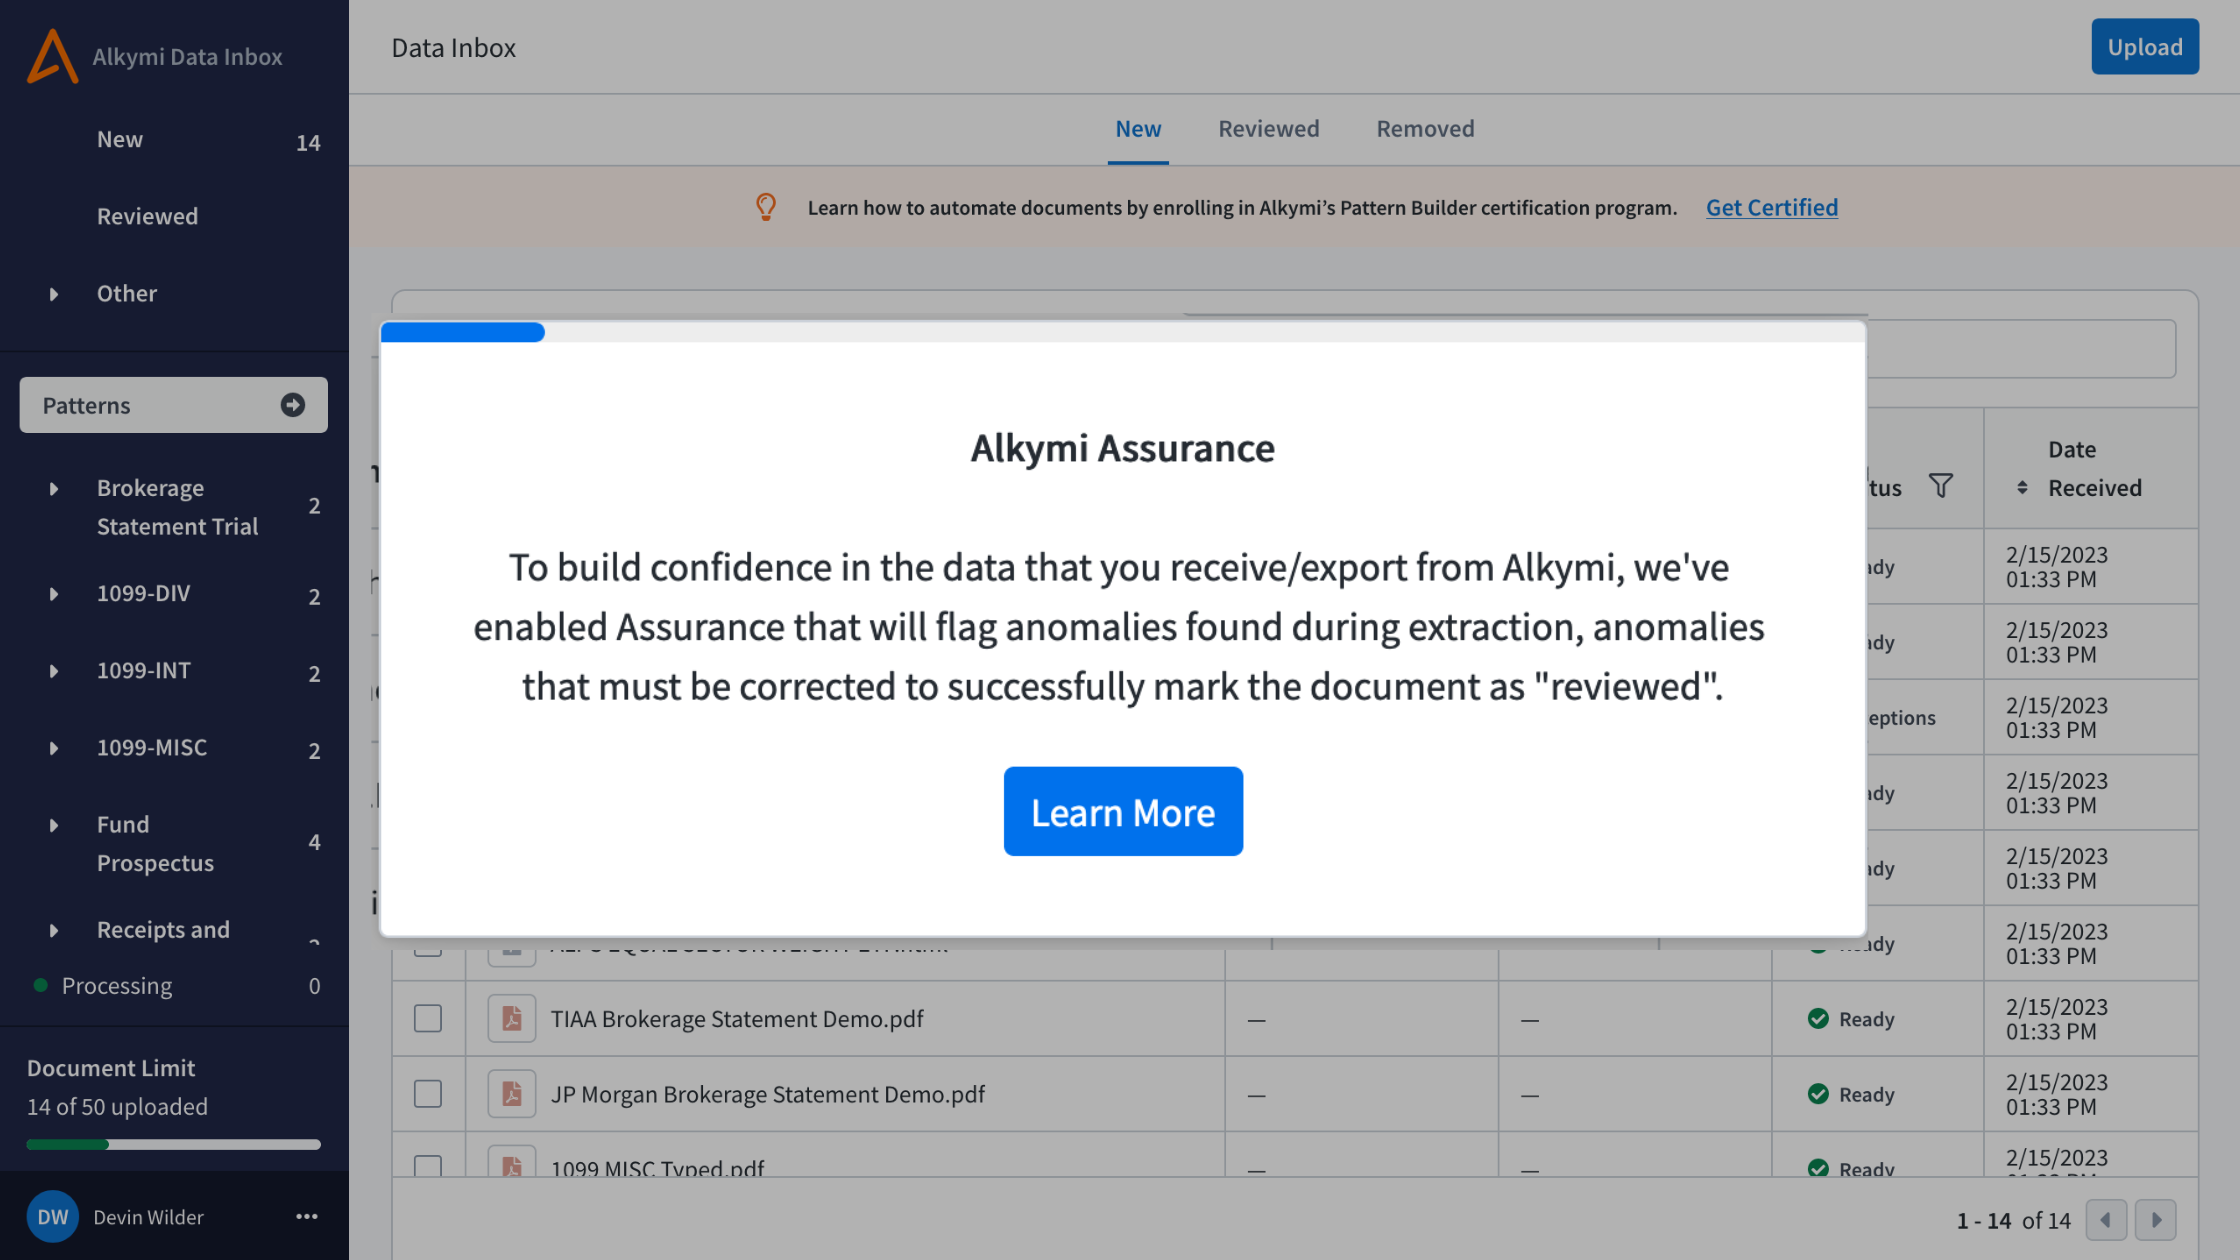Open the user options ellipsis menu
Screen dimensions: 2240x1260
[306, 1217]
